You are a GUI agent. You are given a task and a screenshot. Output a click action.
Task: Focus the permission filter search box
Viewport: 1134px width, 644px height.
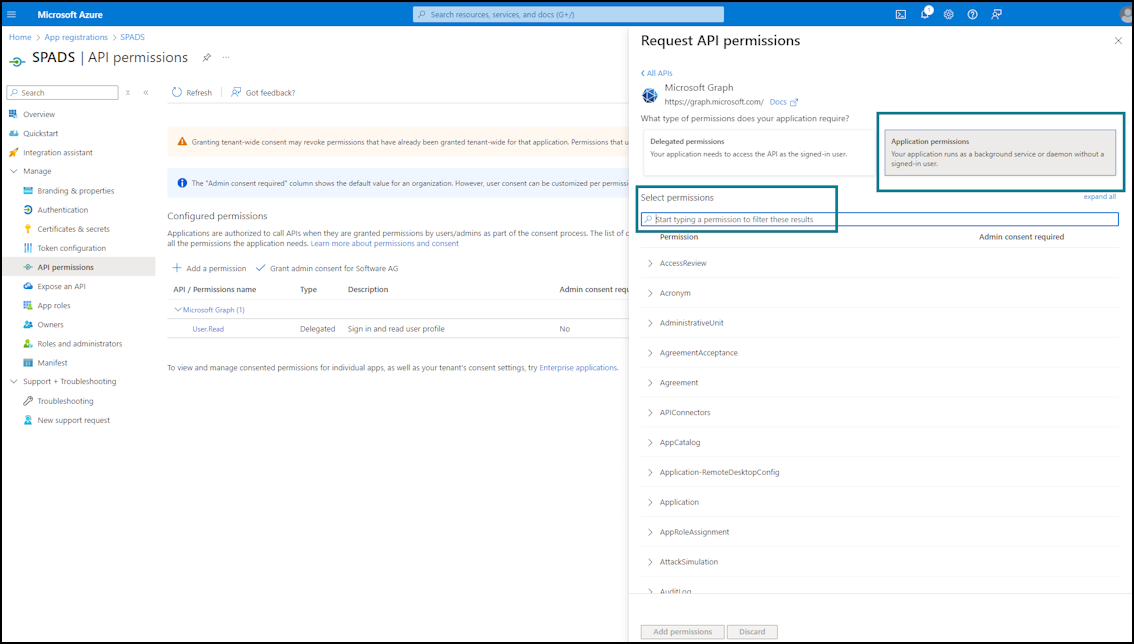879,219
